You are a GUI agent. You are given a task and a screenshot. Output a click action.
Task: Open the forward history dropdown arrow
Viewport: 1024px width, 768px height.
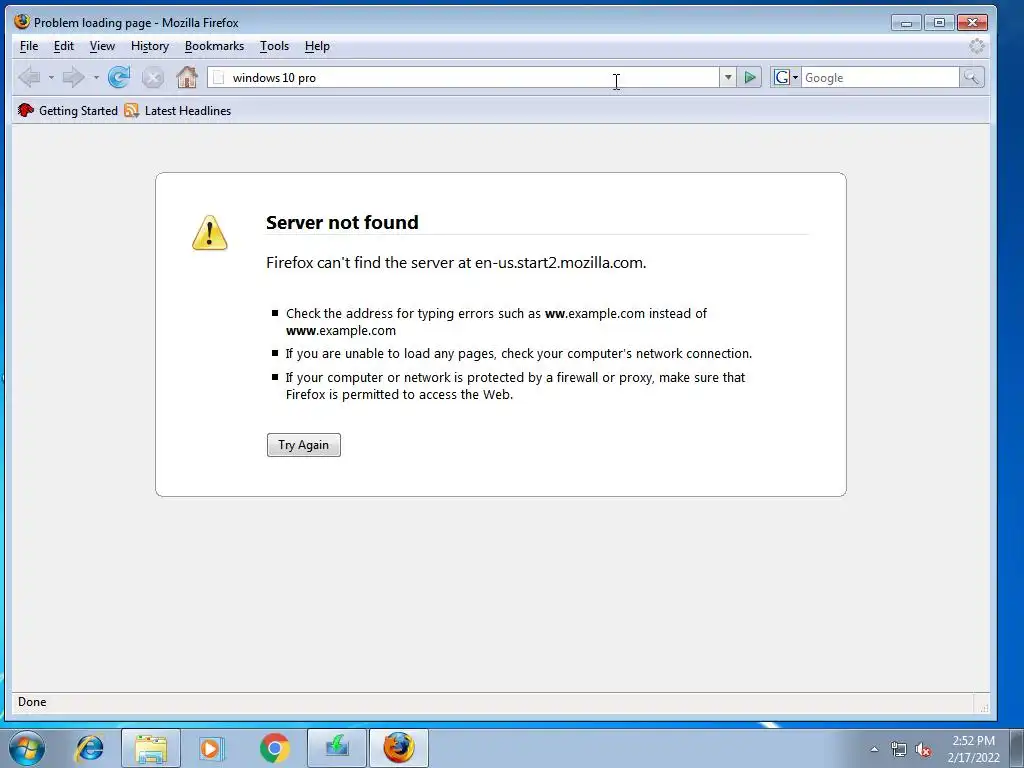pos(96,78)
